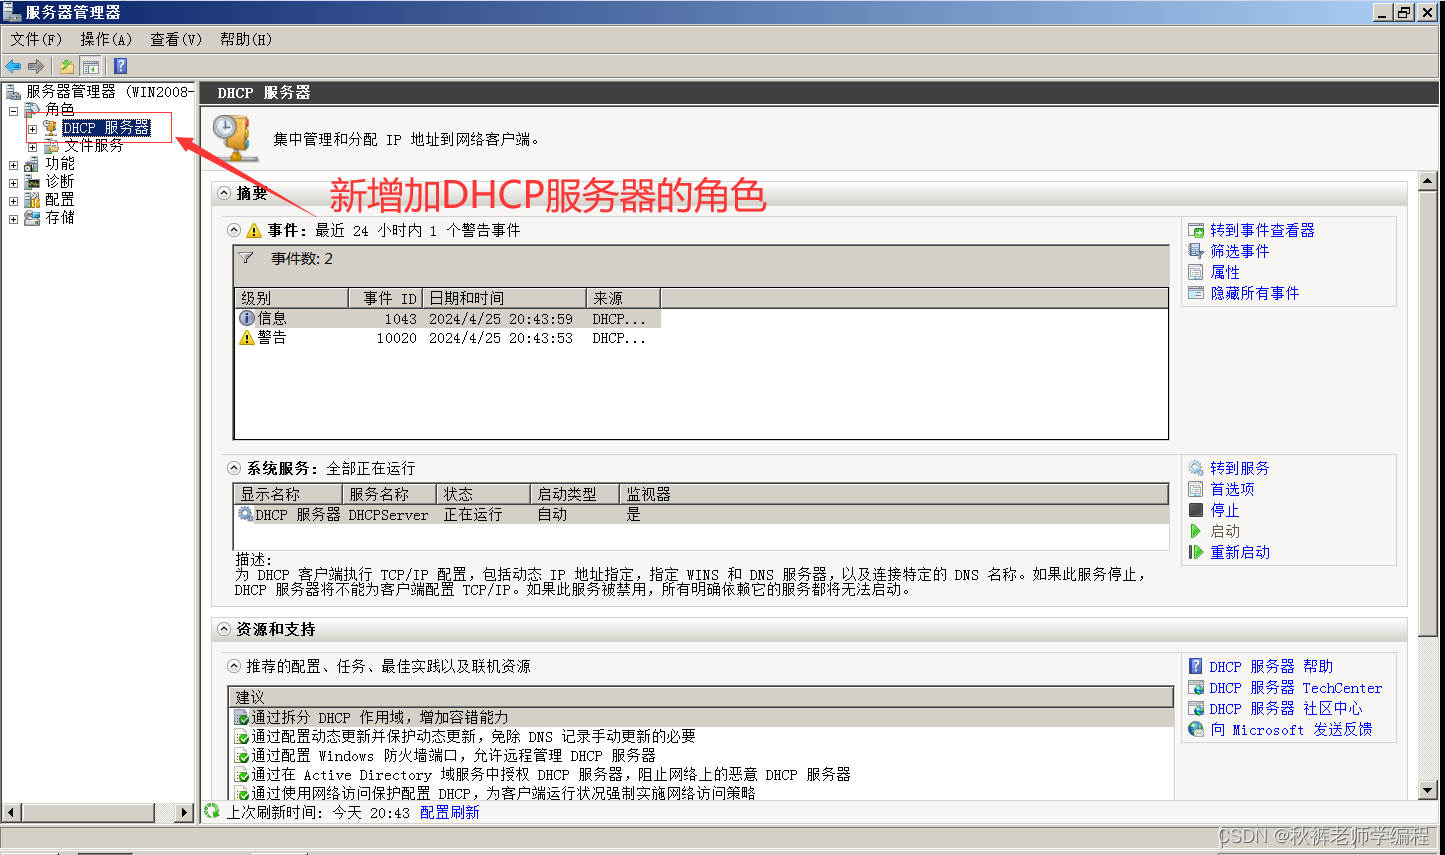1445x855 pixels.
Task: Click the tree pane right scroll arrow
Action: [183, 812]
